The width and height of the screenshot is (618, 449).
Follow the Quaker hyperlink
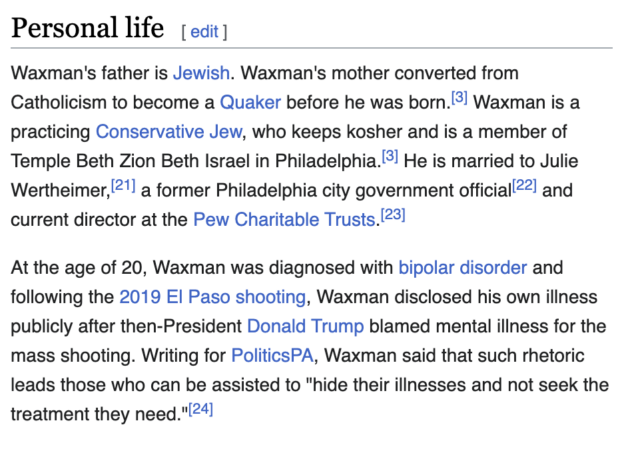coord(250,103)
